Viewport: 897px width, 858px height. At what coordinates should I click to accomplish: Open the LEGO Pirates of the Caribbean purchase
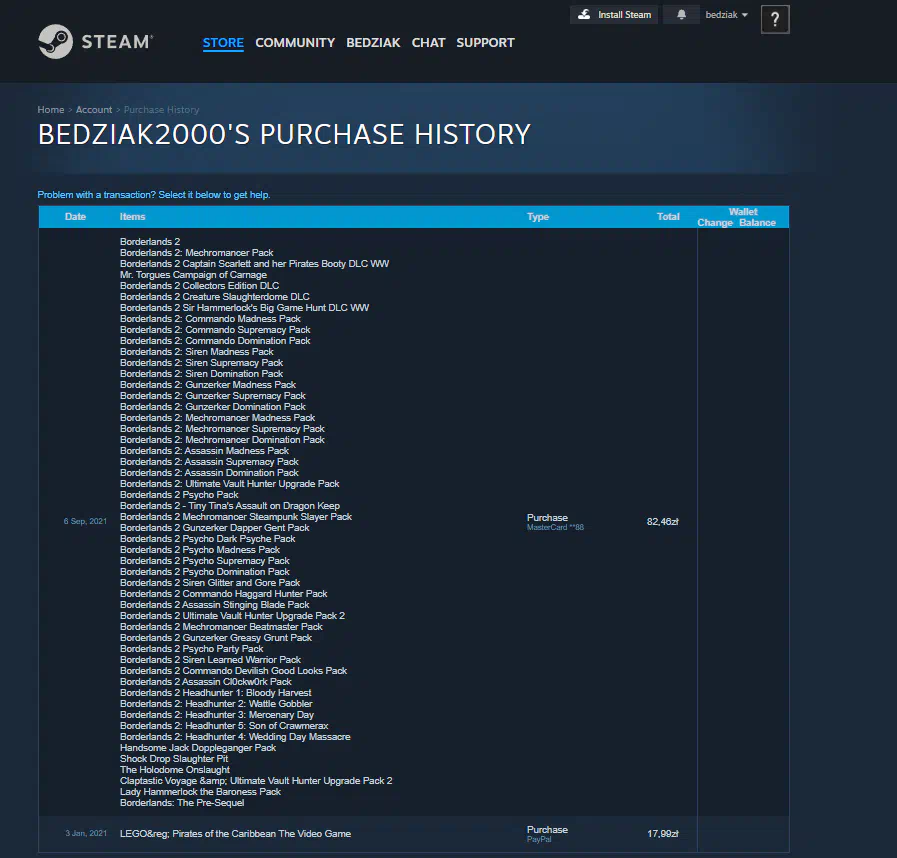pos(235,834)
